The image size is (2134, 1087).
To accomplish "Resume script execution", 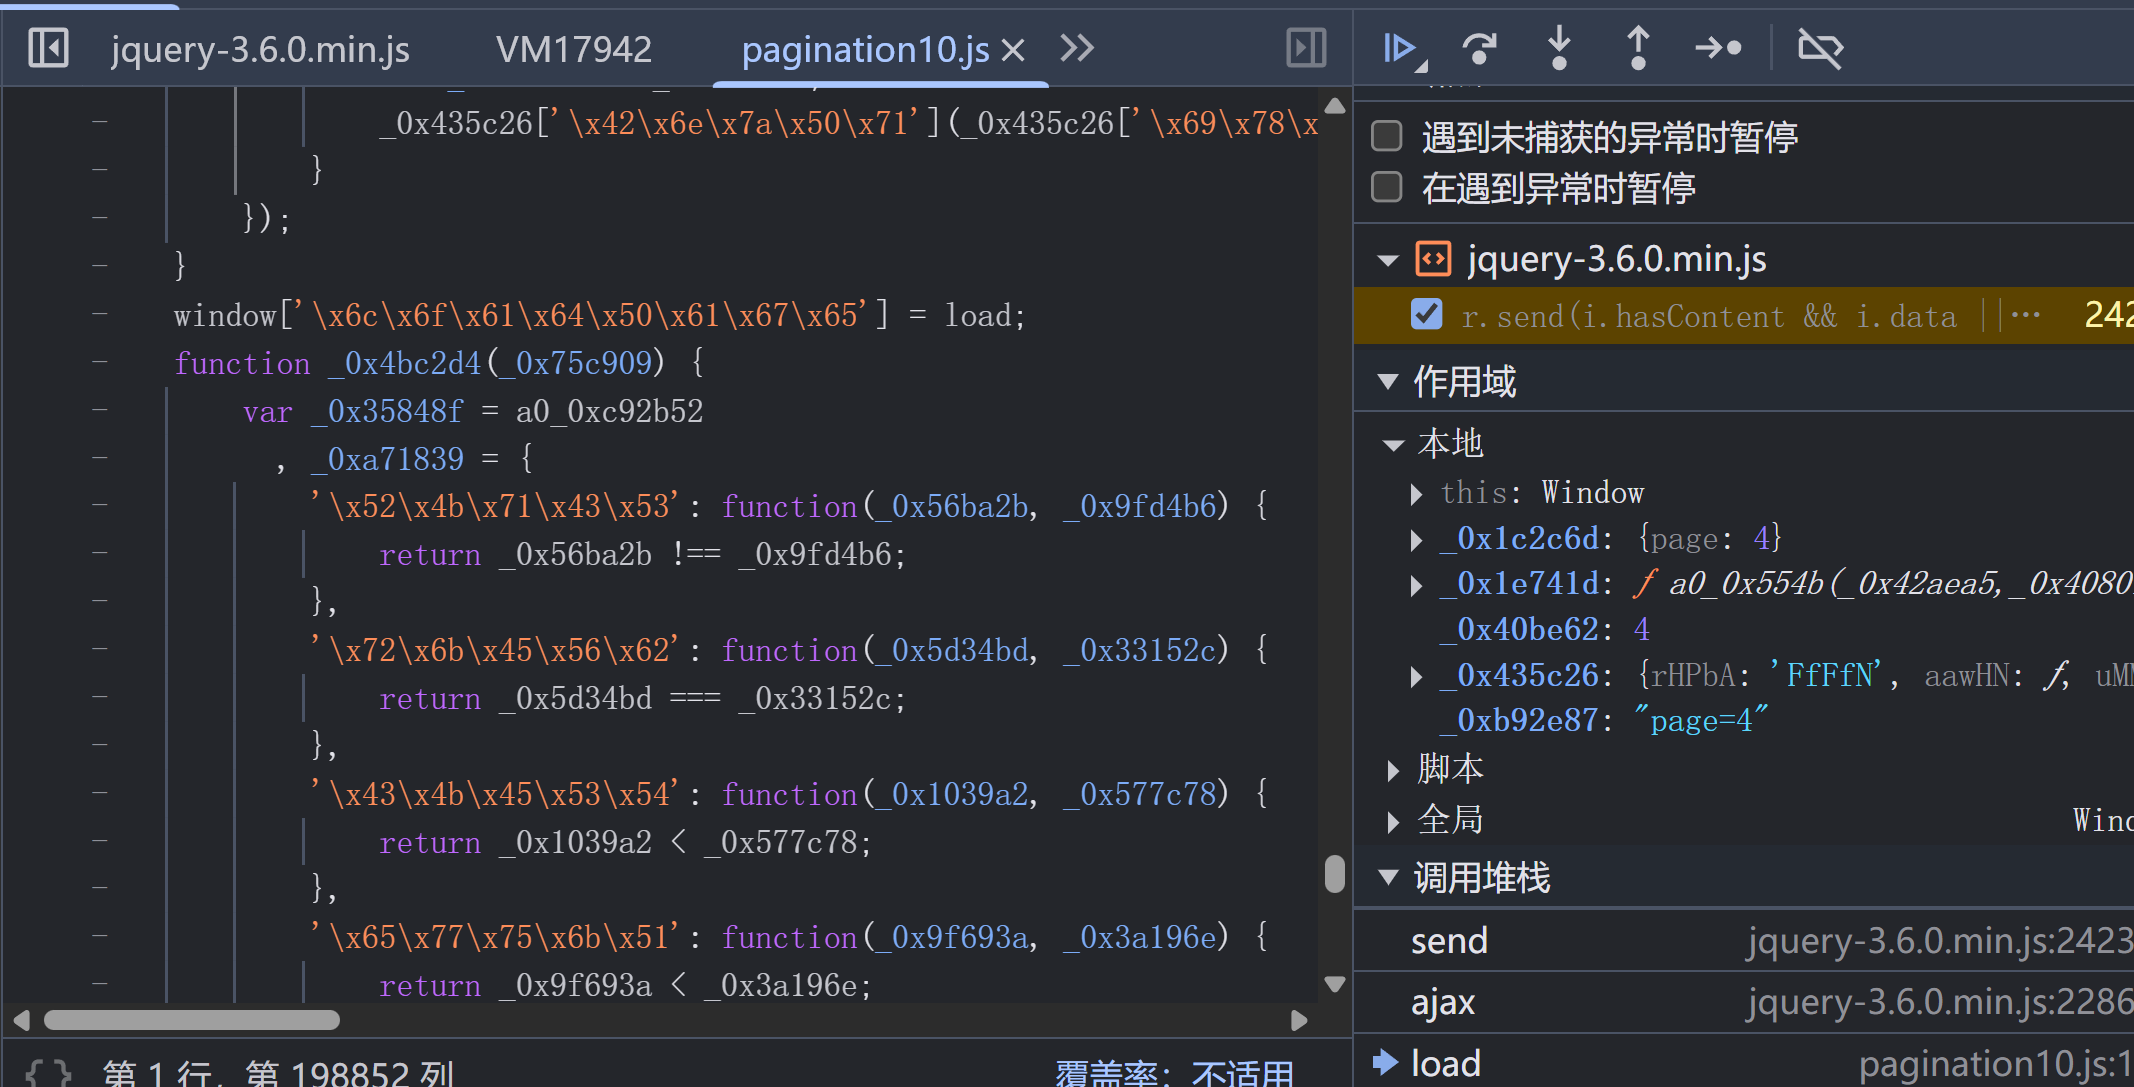I will tap(1400, 48).
